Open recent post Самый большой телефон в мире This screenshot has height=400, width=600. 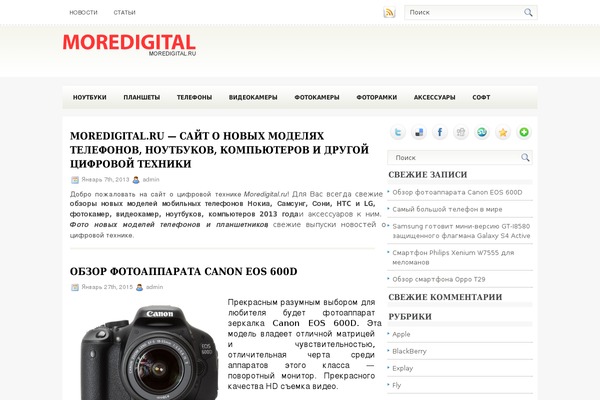[447, 209]
